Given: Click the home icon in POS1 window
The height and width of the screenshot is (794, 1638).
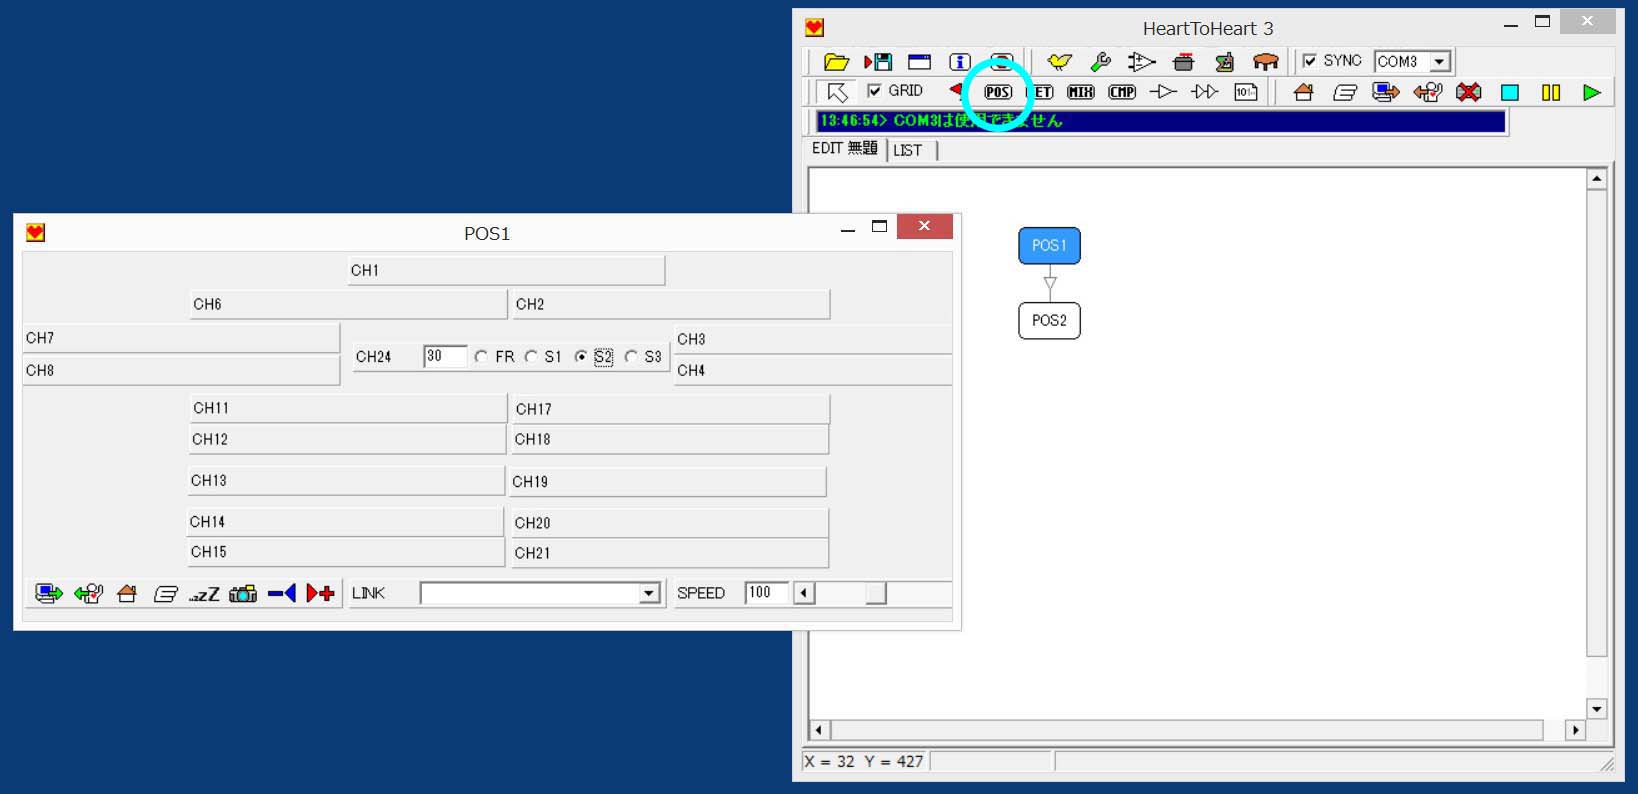Looking at the screenshot, I should coord(126,594).
